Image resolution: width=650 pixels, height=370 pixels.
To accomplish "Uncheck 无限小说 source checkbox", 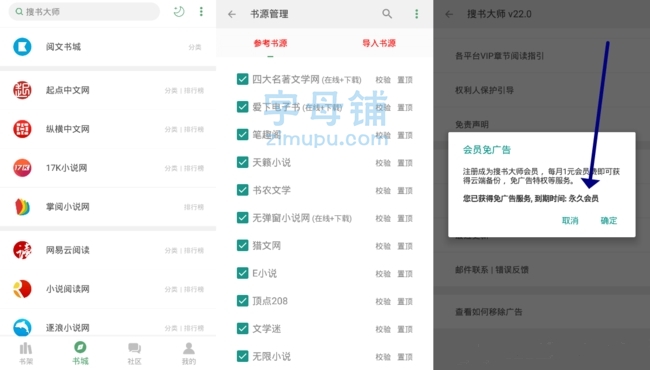I will 243,356.
